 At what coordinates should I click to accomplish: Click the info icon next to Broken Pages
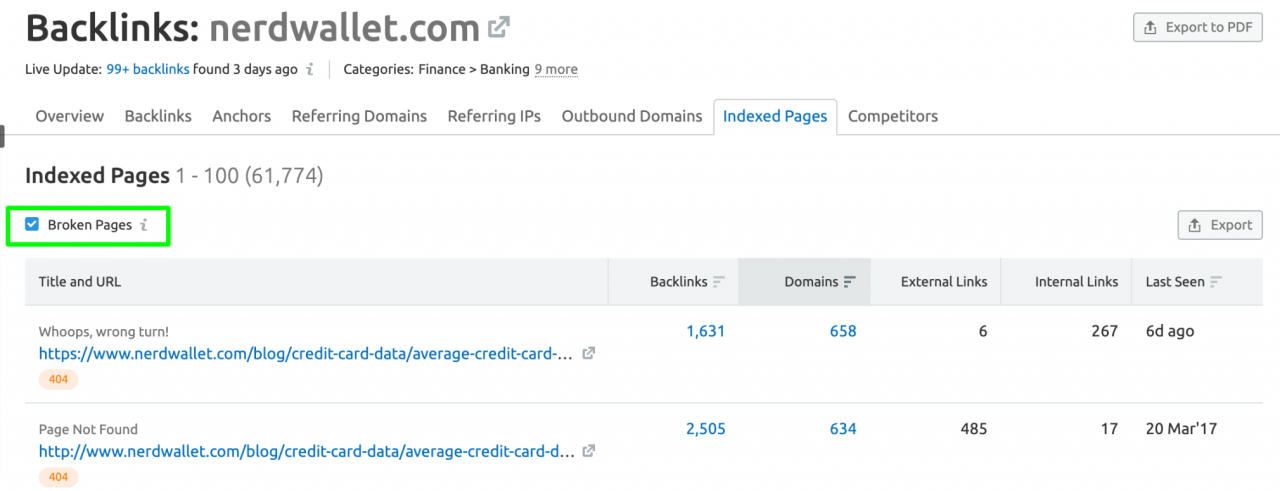click(x=143, y=225)
